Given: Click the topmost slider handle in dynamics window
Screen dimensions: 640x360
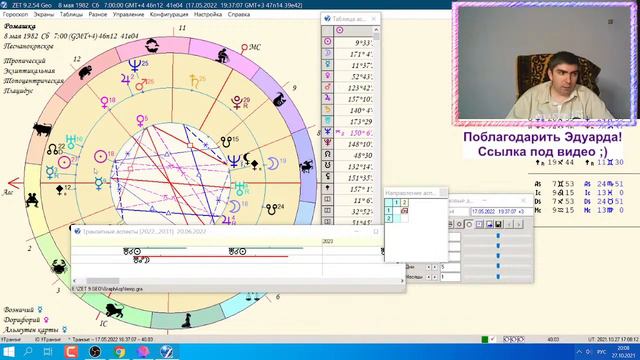Looking at the screenshot, I should point(498,236).
